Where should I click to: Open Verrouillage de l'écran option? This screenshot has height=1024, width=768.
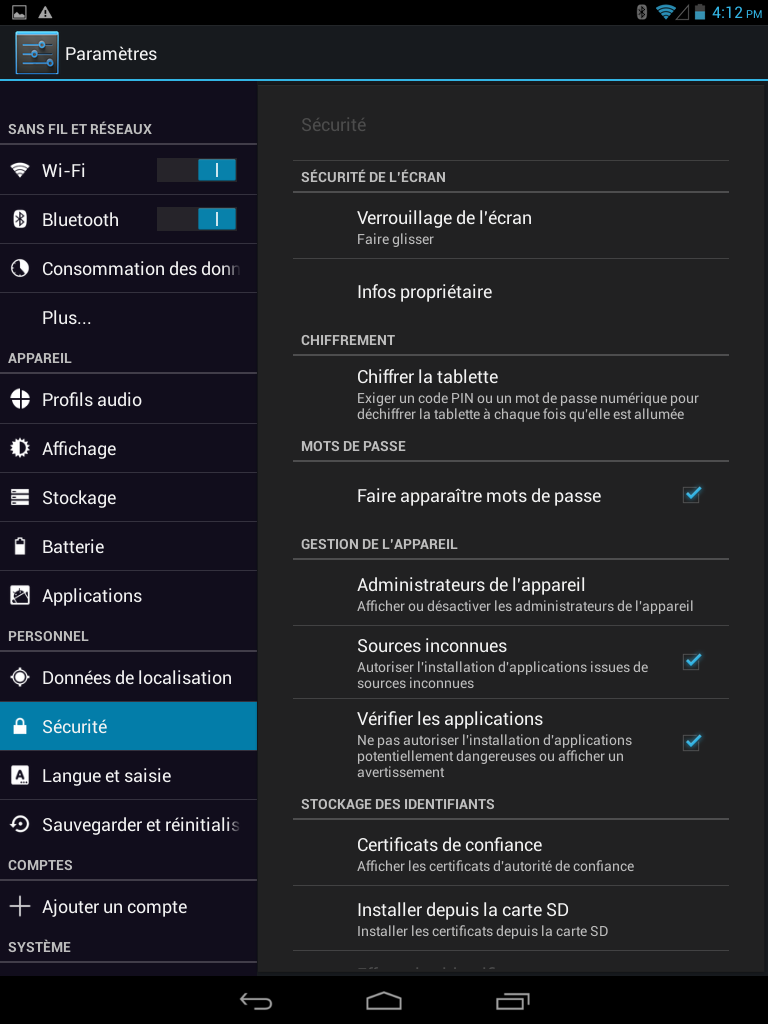click(x=511, y=226)
